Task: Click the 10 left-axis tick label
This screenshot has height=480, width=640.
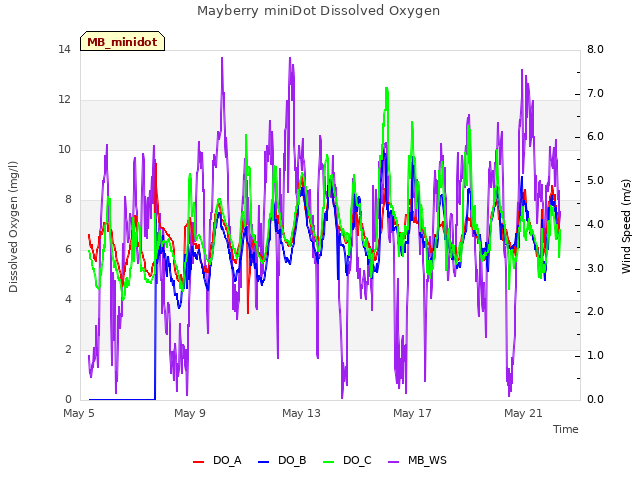Action: [64, 149]
